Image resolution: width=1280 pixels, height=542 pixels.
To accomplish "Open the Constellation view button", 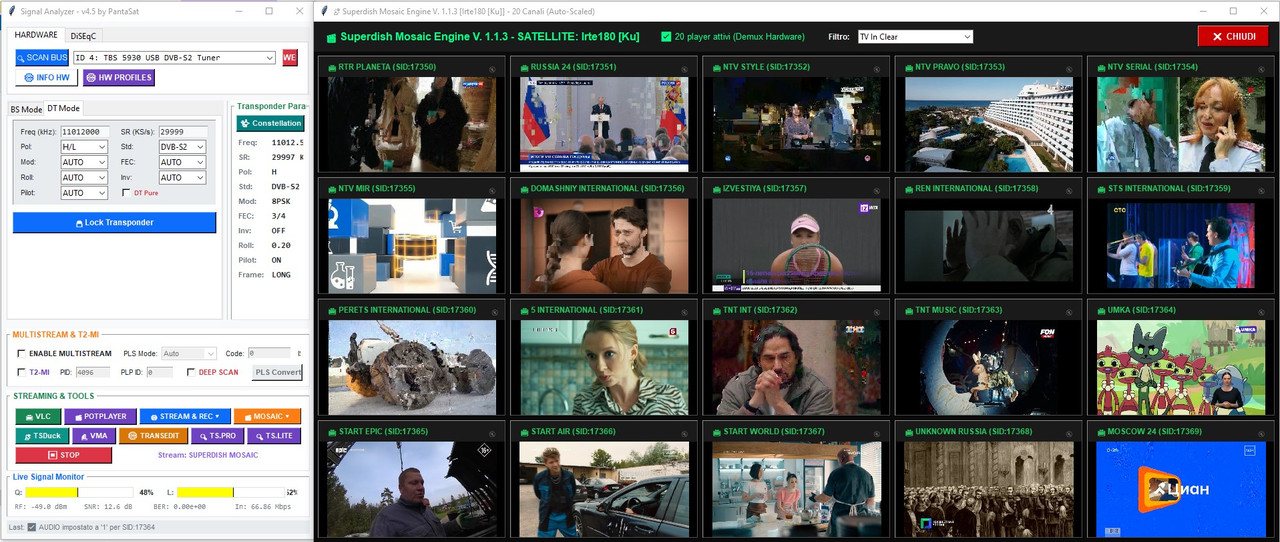I will pyautogui.click(x=270, y=123).
